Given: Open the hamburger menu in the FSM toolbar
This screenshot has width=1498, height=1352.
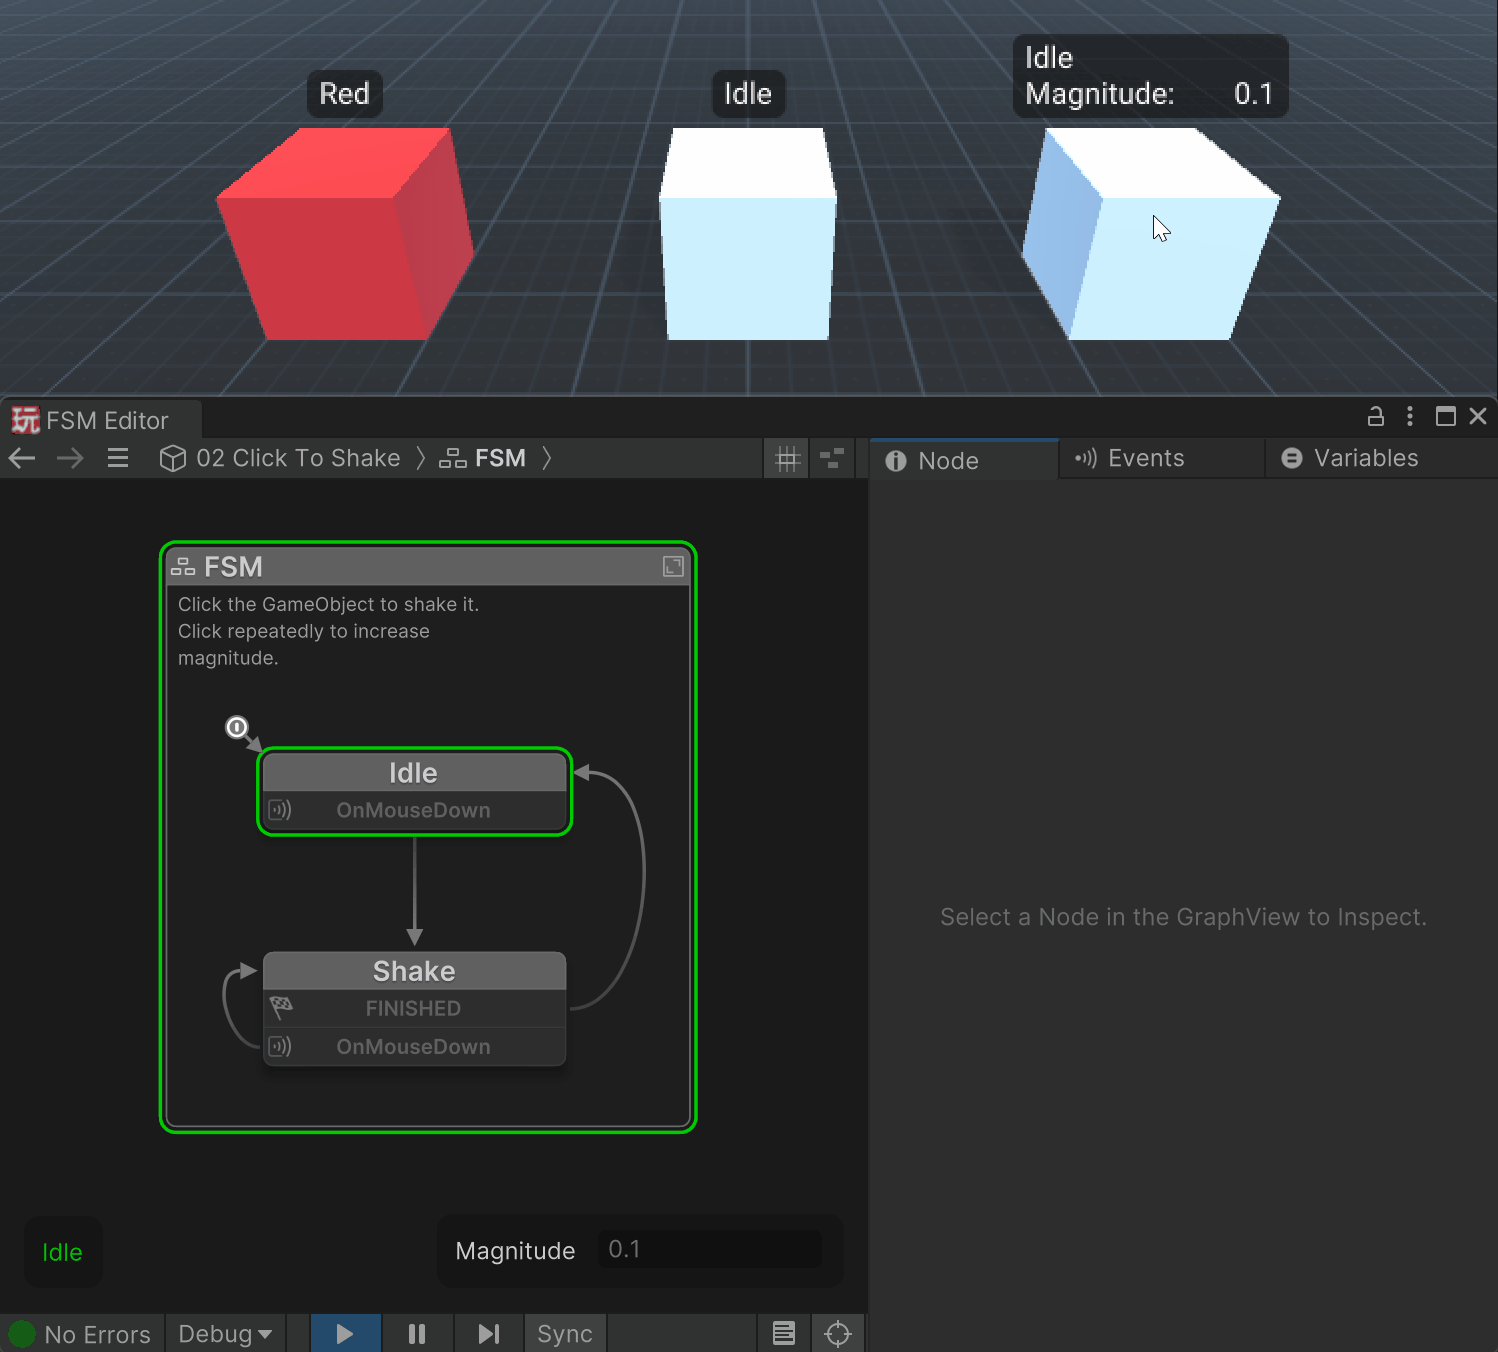Looking at the screenshot, I should pyautogui.click(x=118, y=458).
